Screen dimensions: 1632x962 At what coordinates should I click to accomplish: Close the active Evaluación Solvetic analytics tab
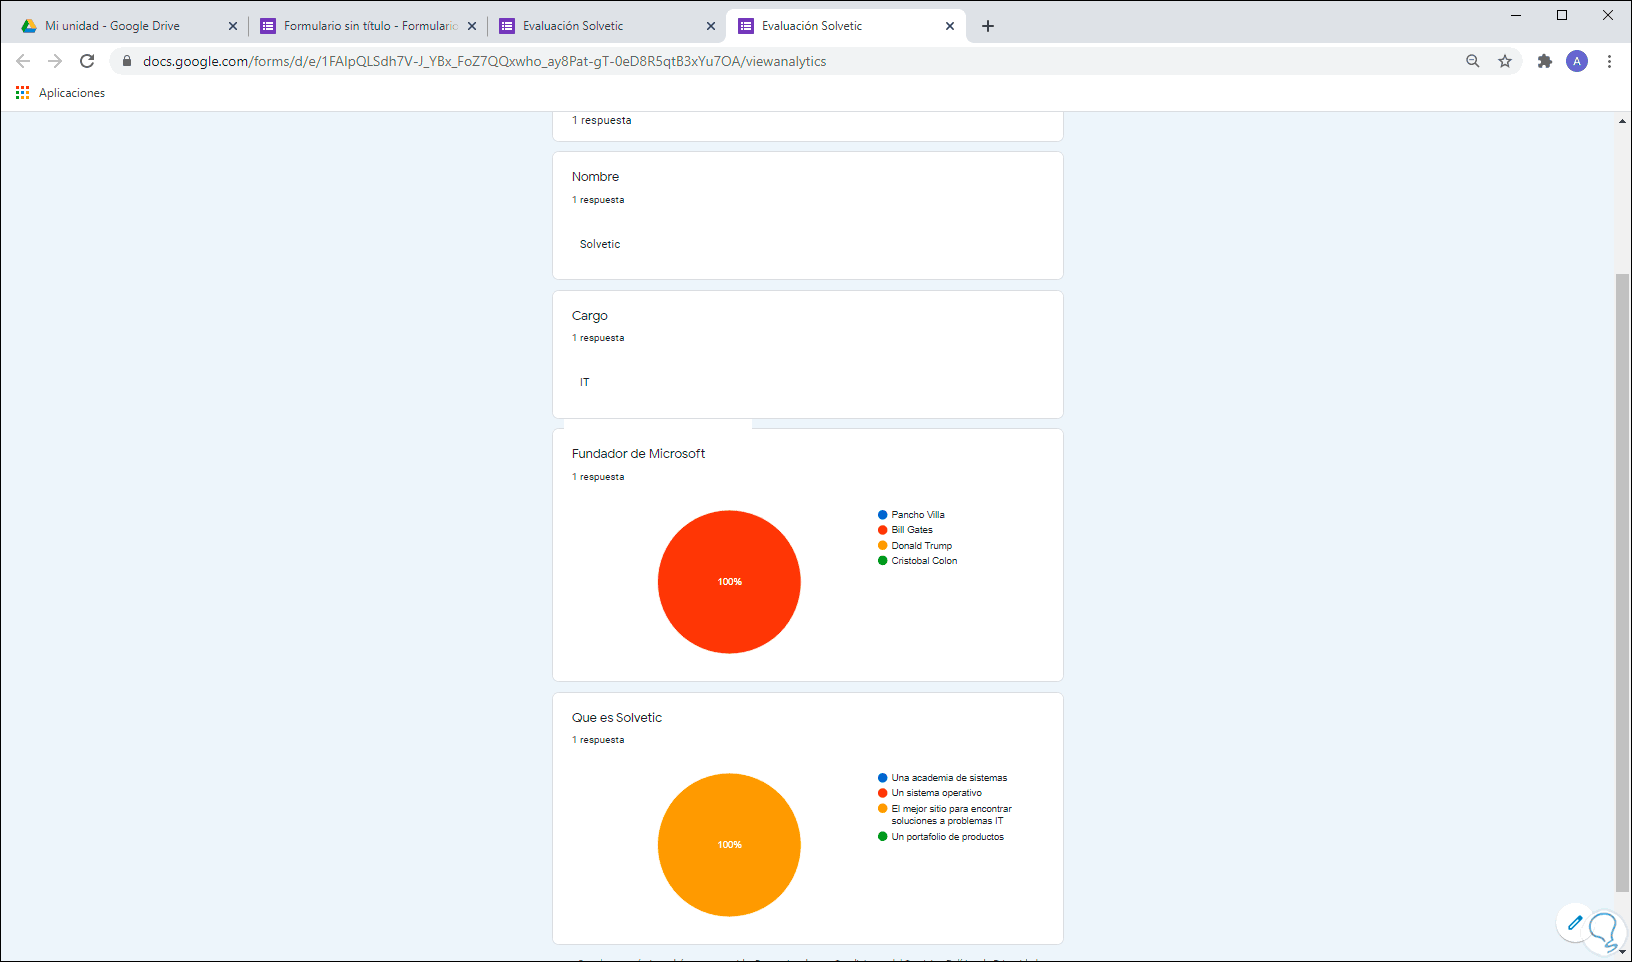[x=950, y=26]
